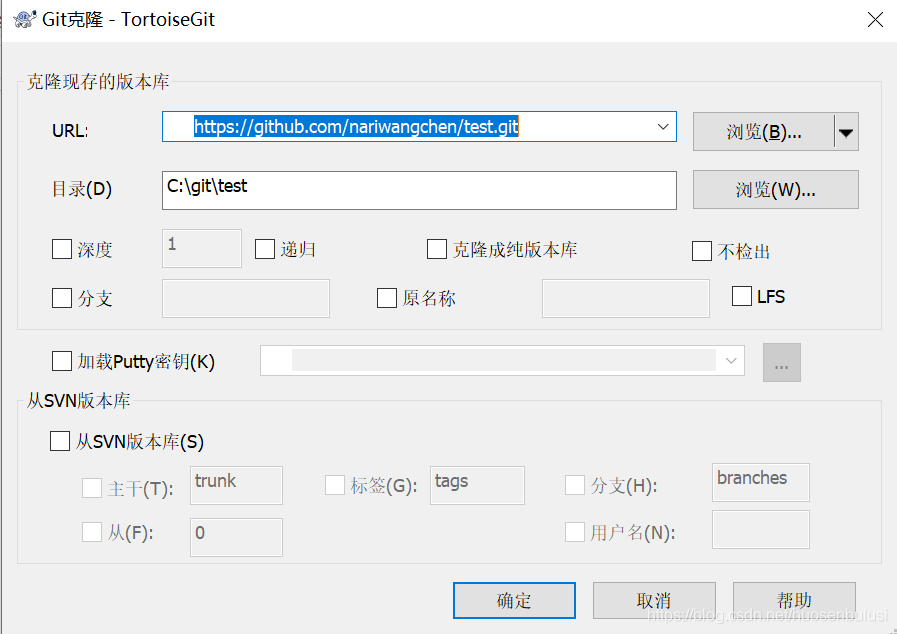Click the origin name input field
This screenshot has height=634, width=897.
(x=626, y=298)
